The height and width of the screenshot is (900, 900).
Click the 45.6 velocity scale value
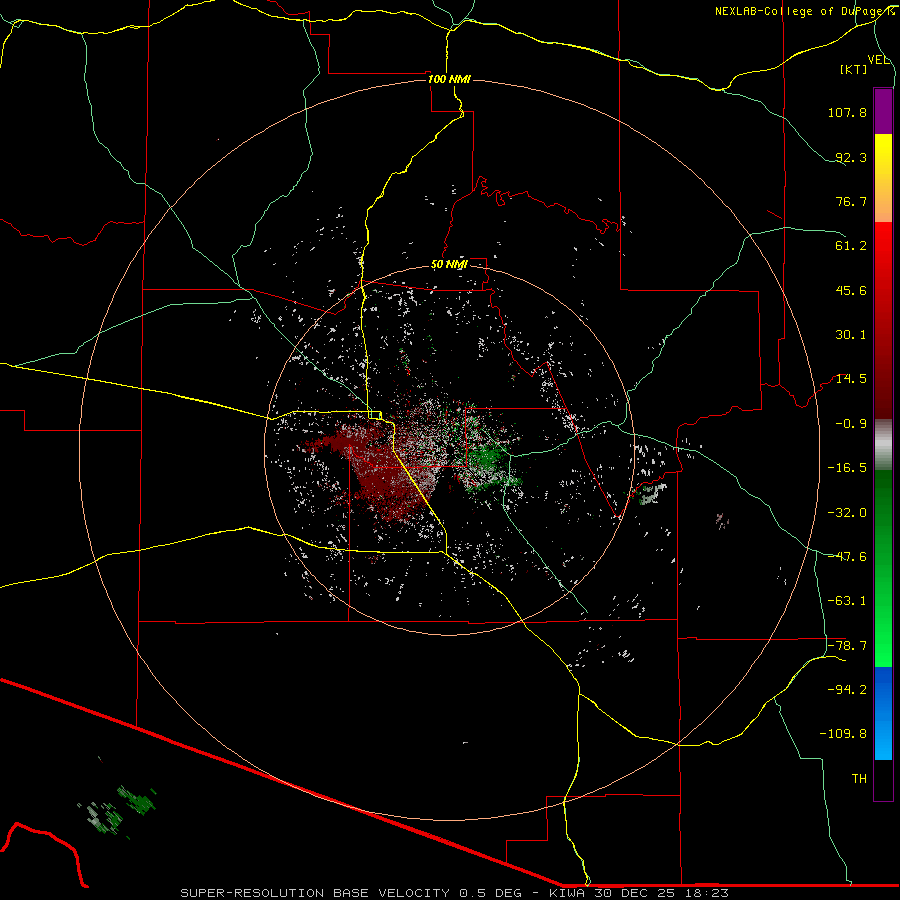pyautogui.click(x=851, y=290)
